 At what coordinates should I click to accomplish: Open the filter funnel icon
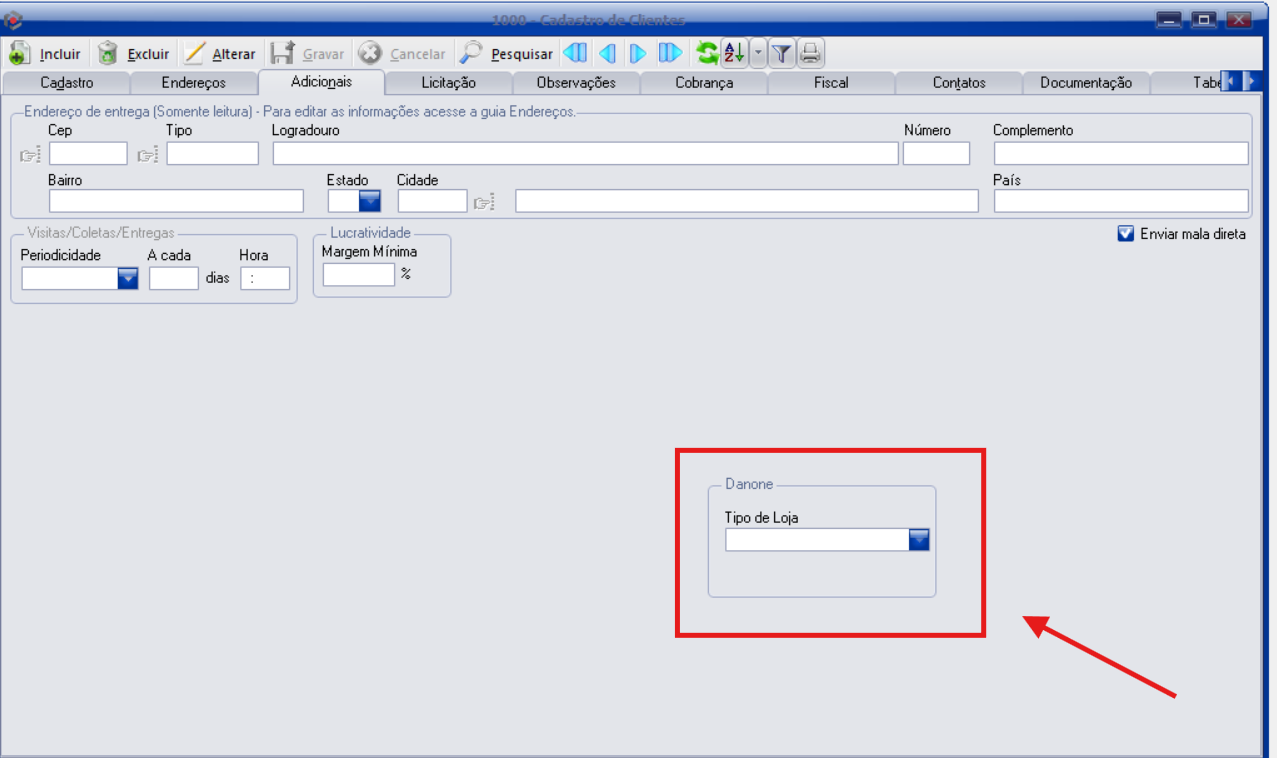pos(781,53)
